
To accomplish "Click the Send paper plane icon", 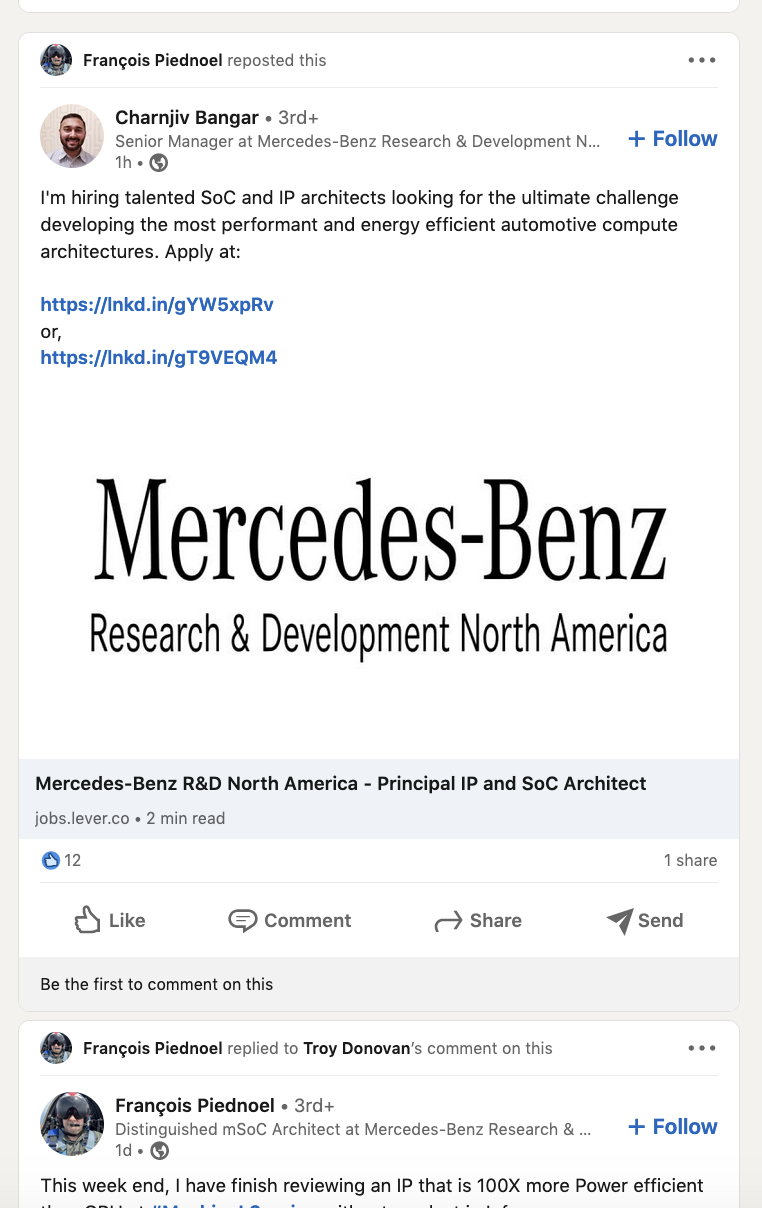I will (620, 920).
